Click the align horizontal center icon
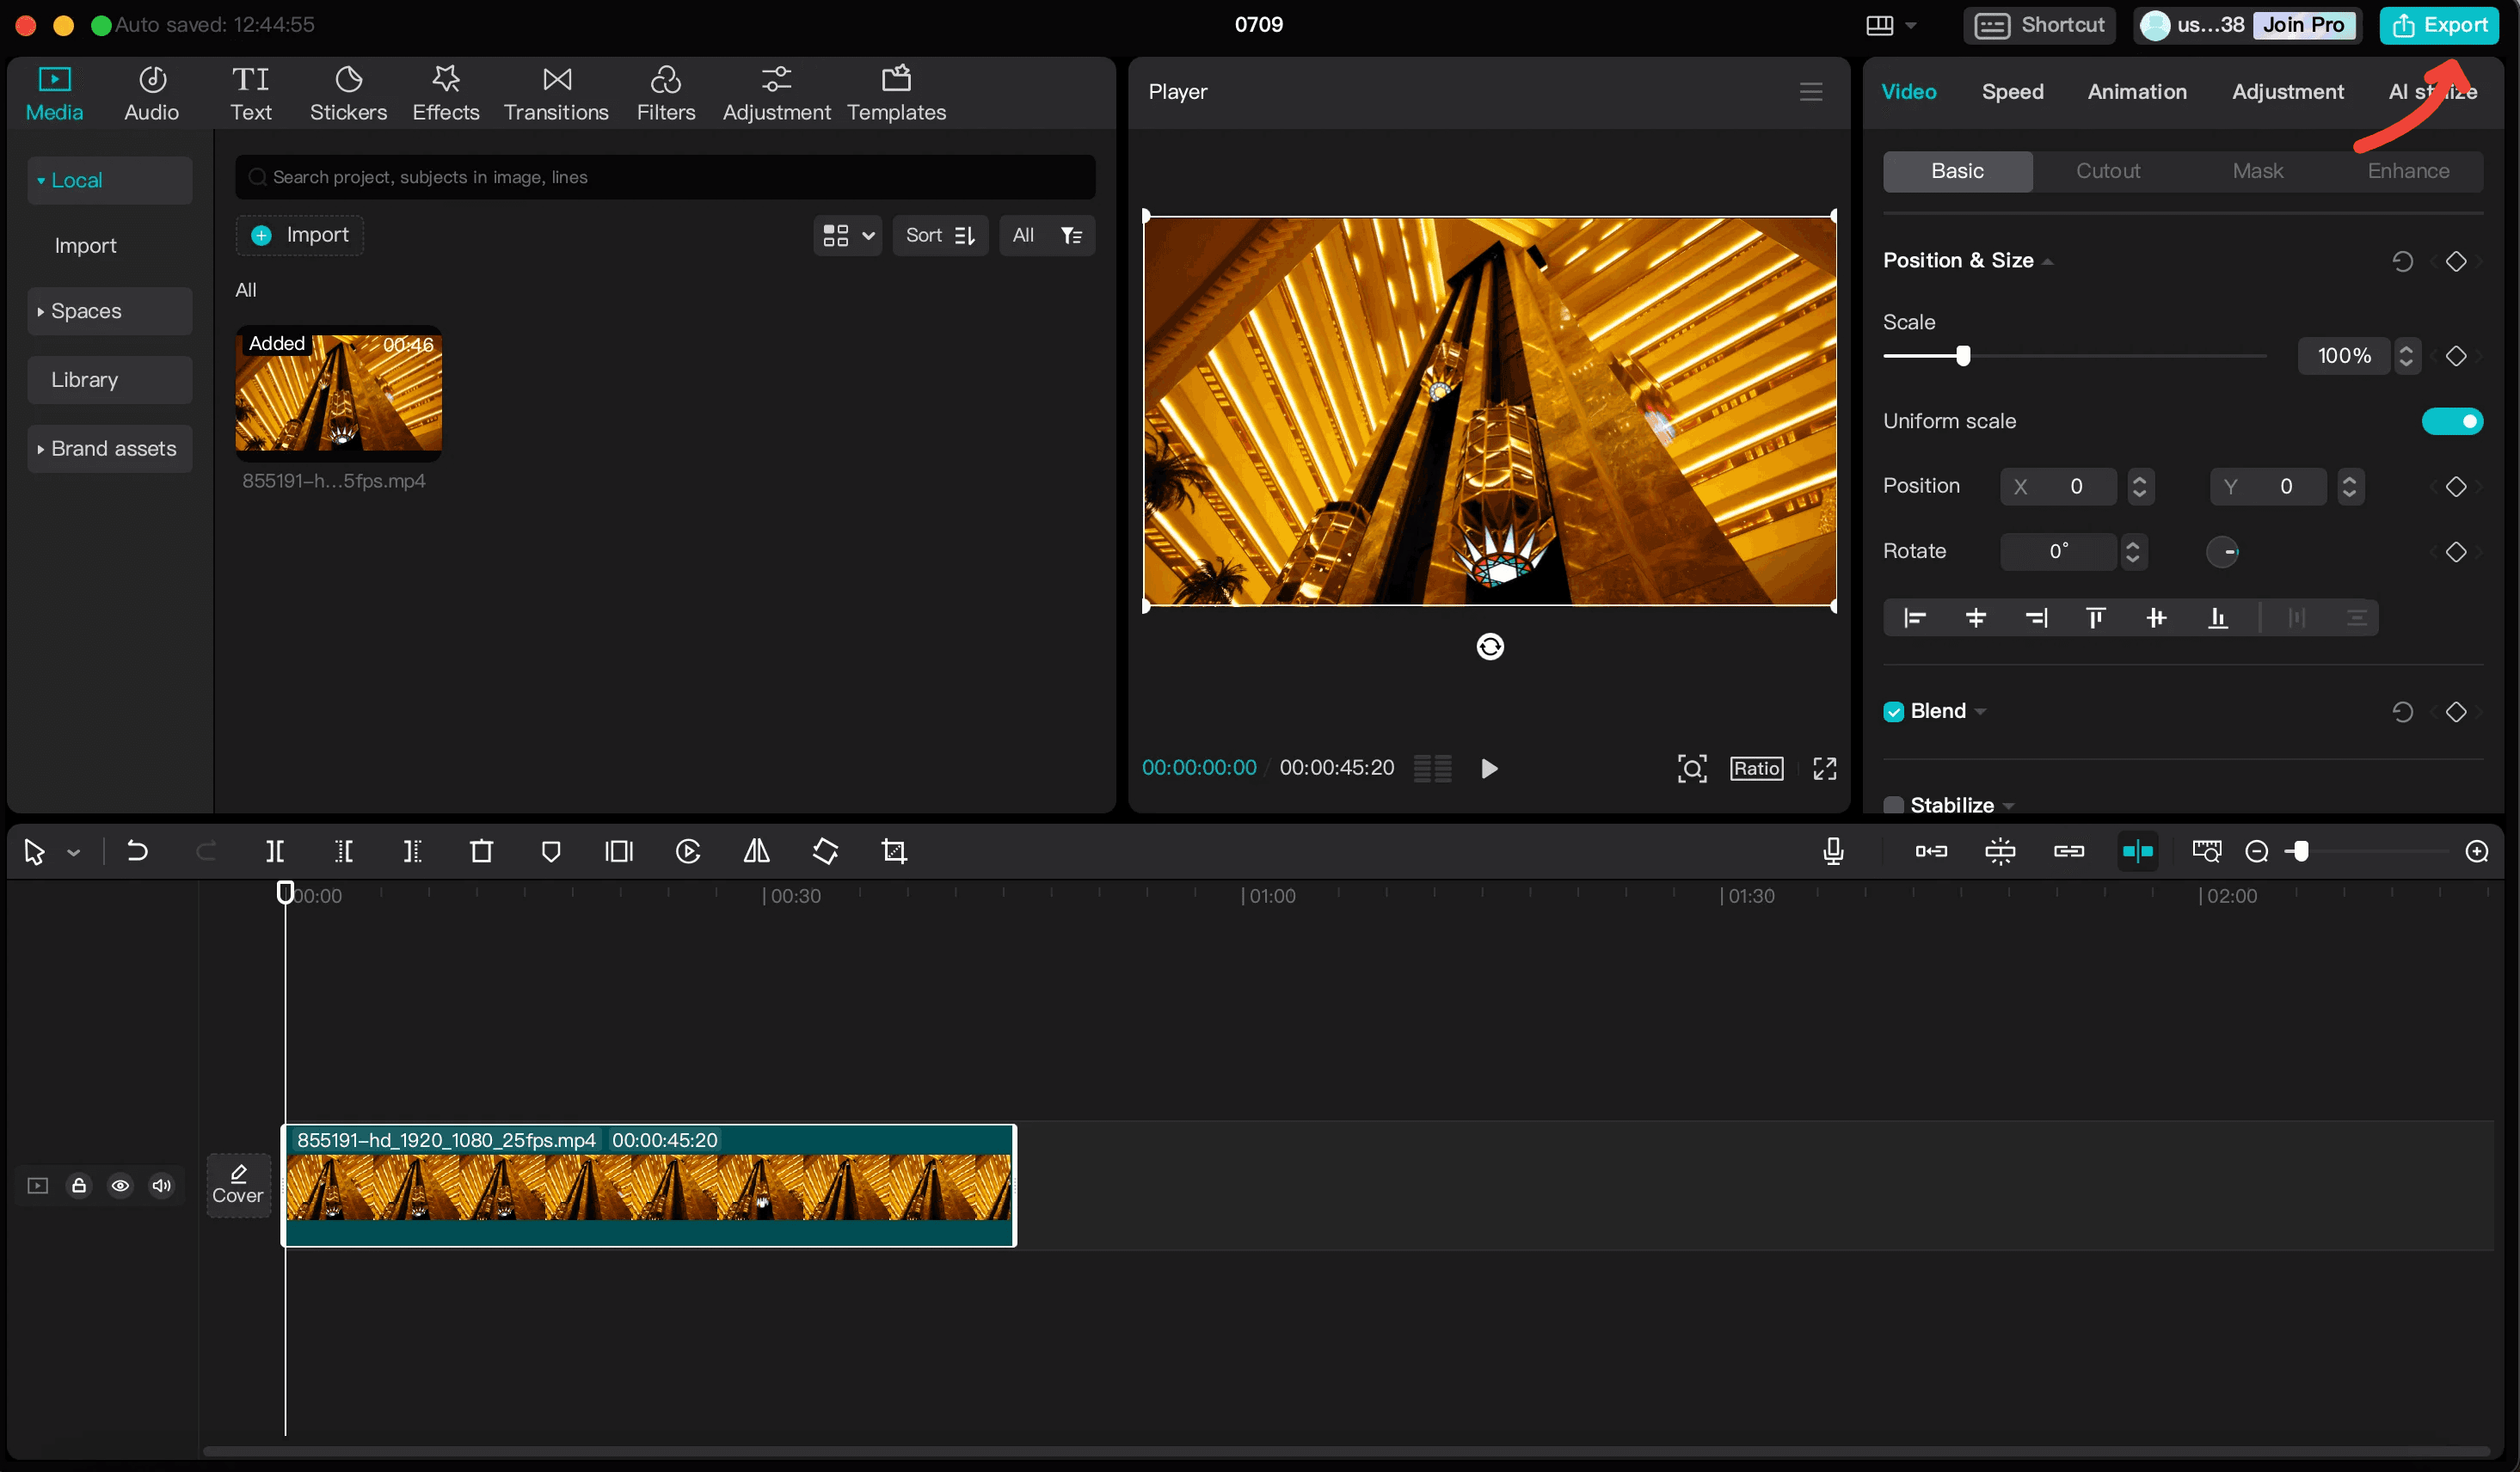 click(1976, 618)
